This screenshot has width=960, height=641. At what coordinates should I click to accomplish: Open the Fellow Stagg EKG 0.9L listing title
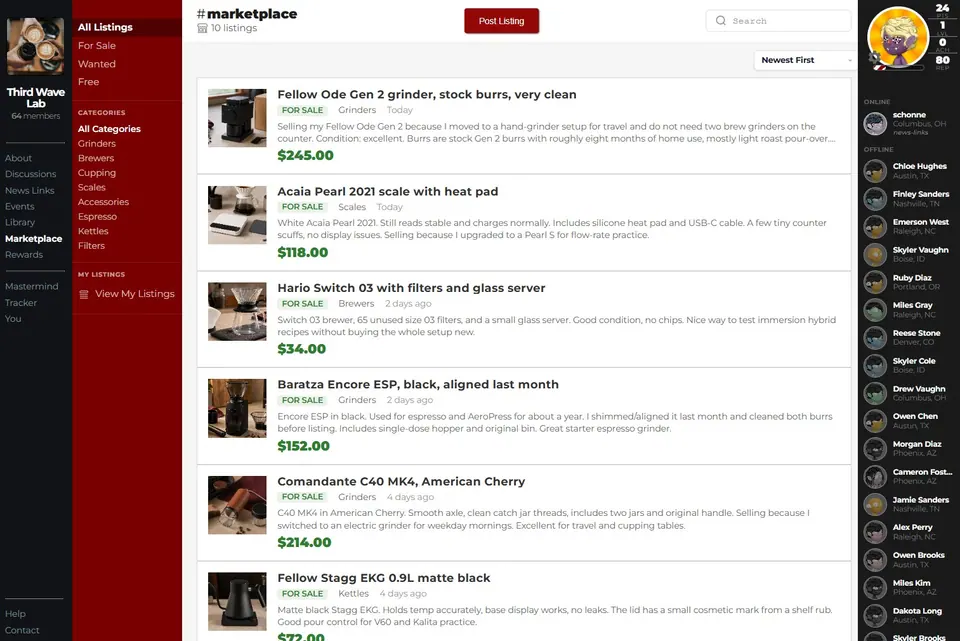(384, 578)
